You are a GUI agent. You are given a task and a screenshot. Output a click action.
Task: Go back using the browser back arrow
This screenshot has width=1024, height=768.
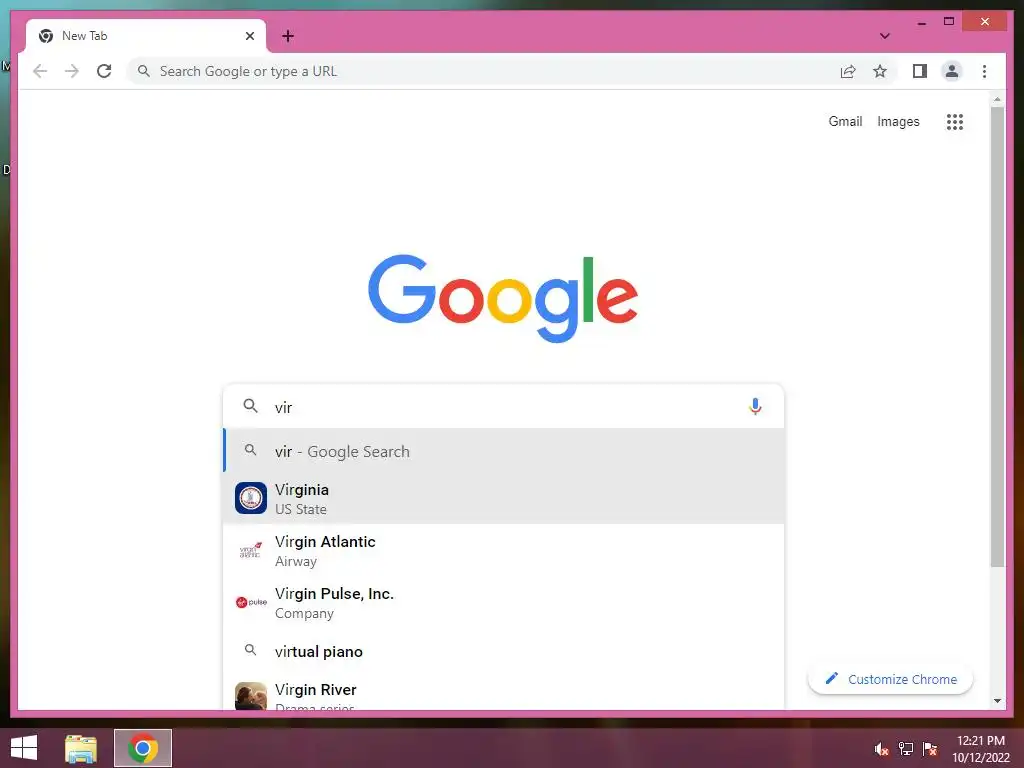(40, 71)
